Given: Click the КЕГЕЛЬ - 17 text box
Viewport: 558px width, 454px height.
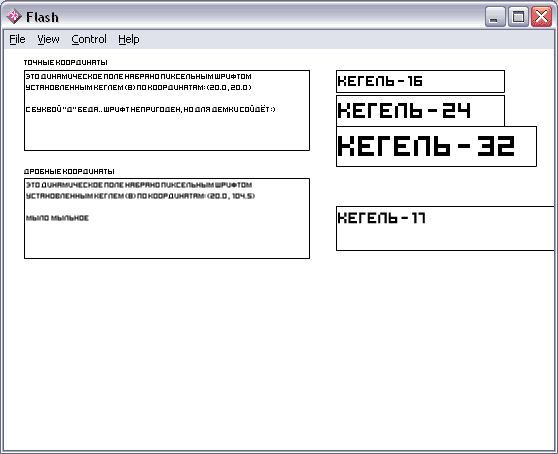Looking at the screenshot, I should [x=445, y=228].
